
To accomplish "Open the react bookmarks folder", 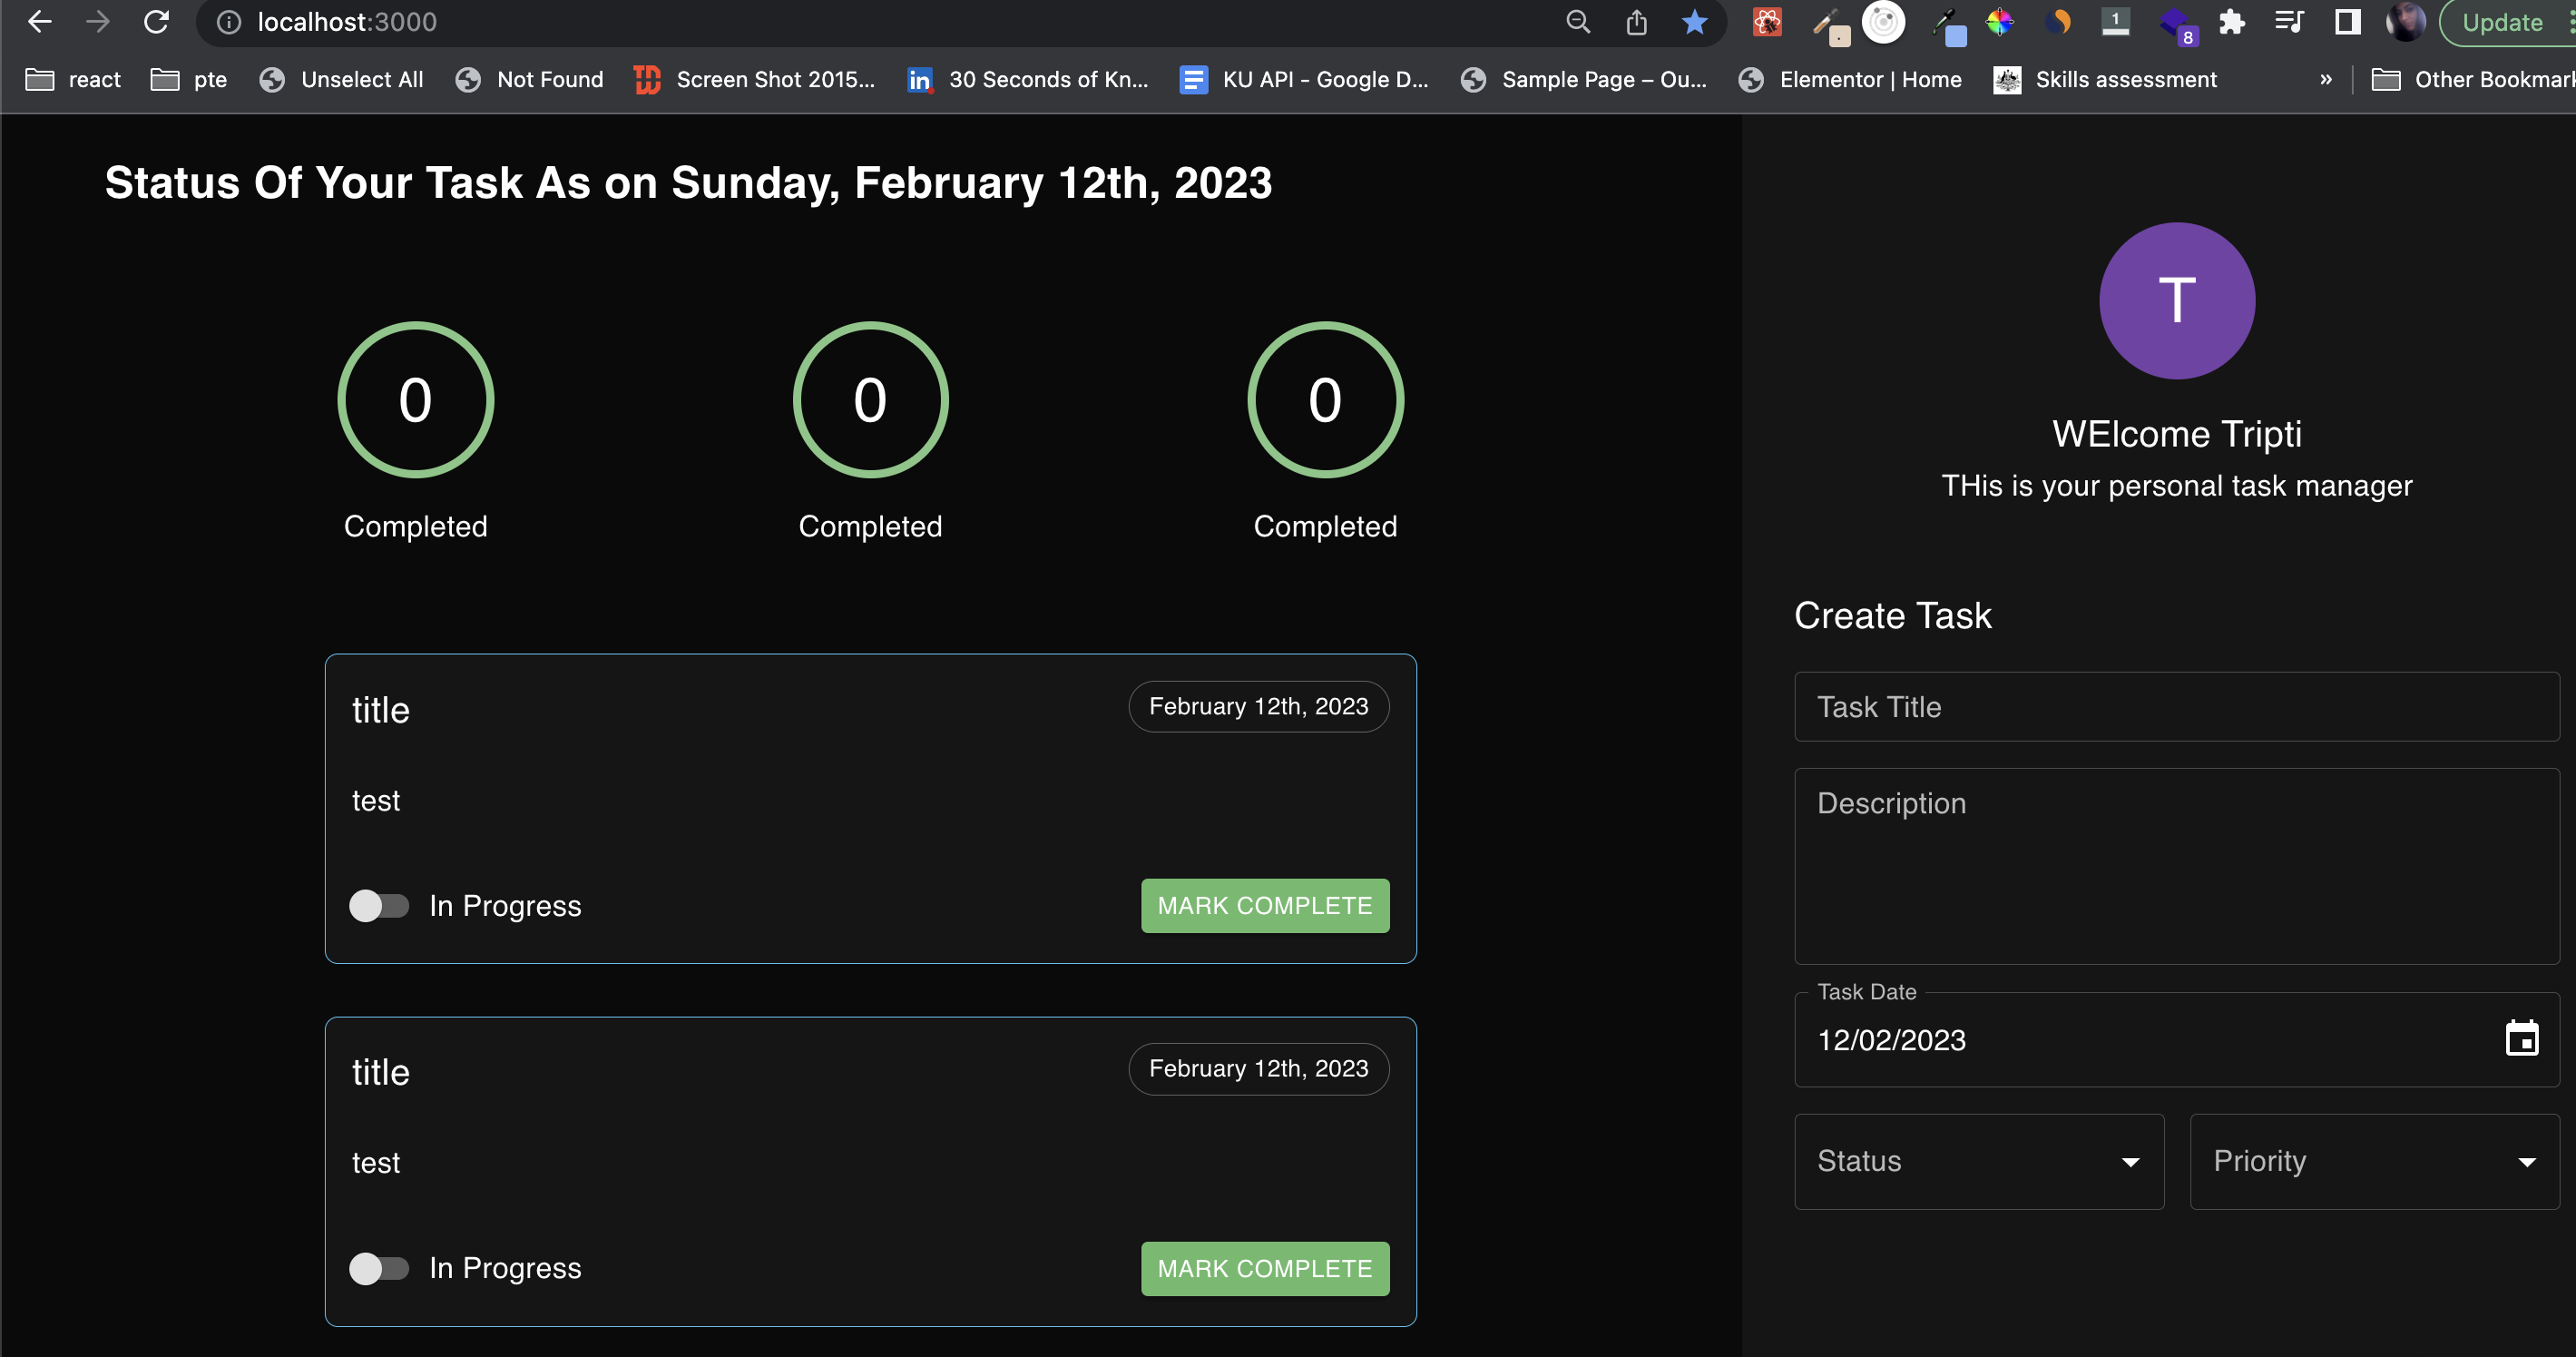I will (73, 80).
